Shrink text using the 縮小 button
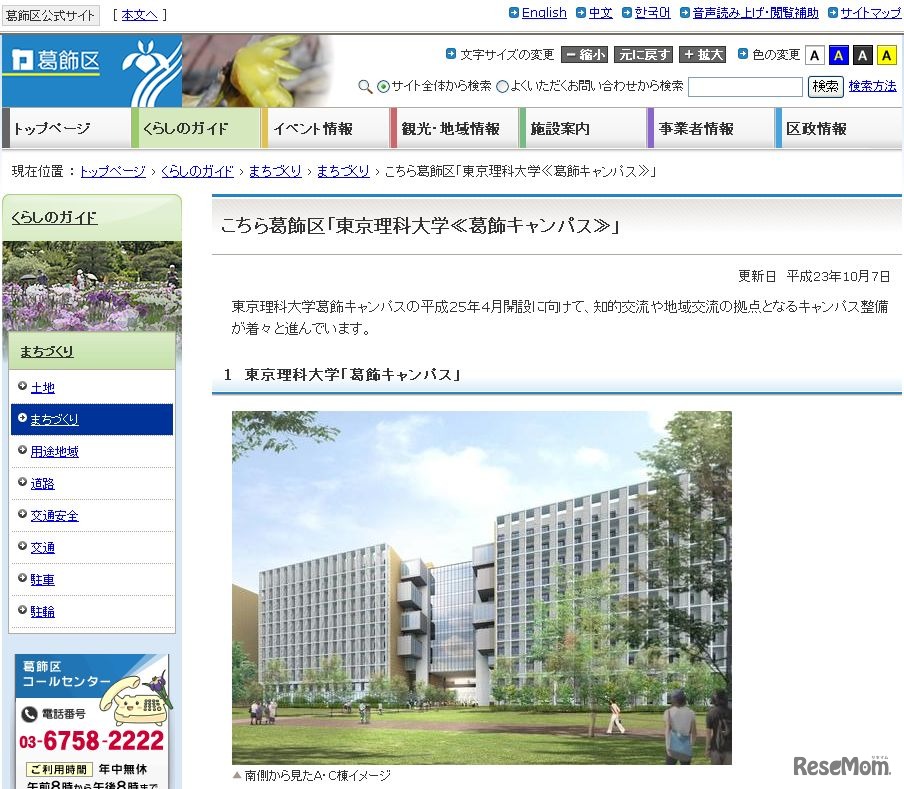Image resolution: width=904 pixels, height=789 pixels. click(x=585, y=55)
